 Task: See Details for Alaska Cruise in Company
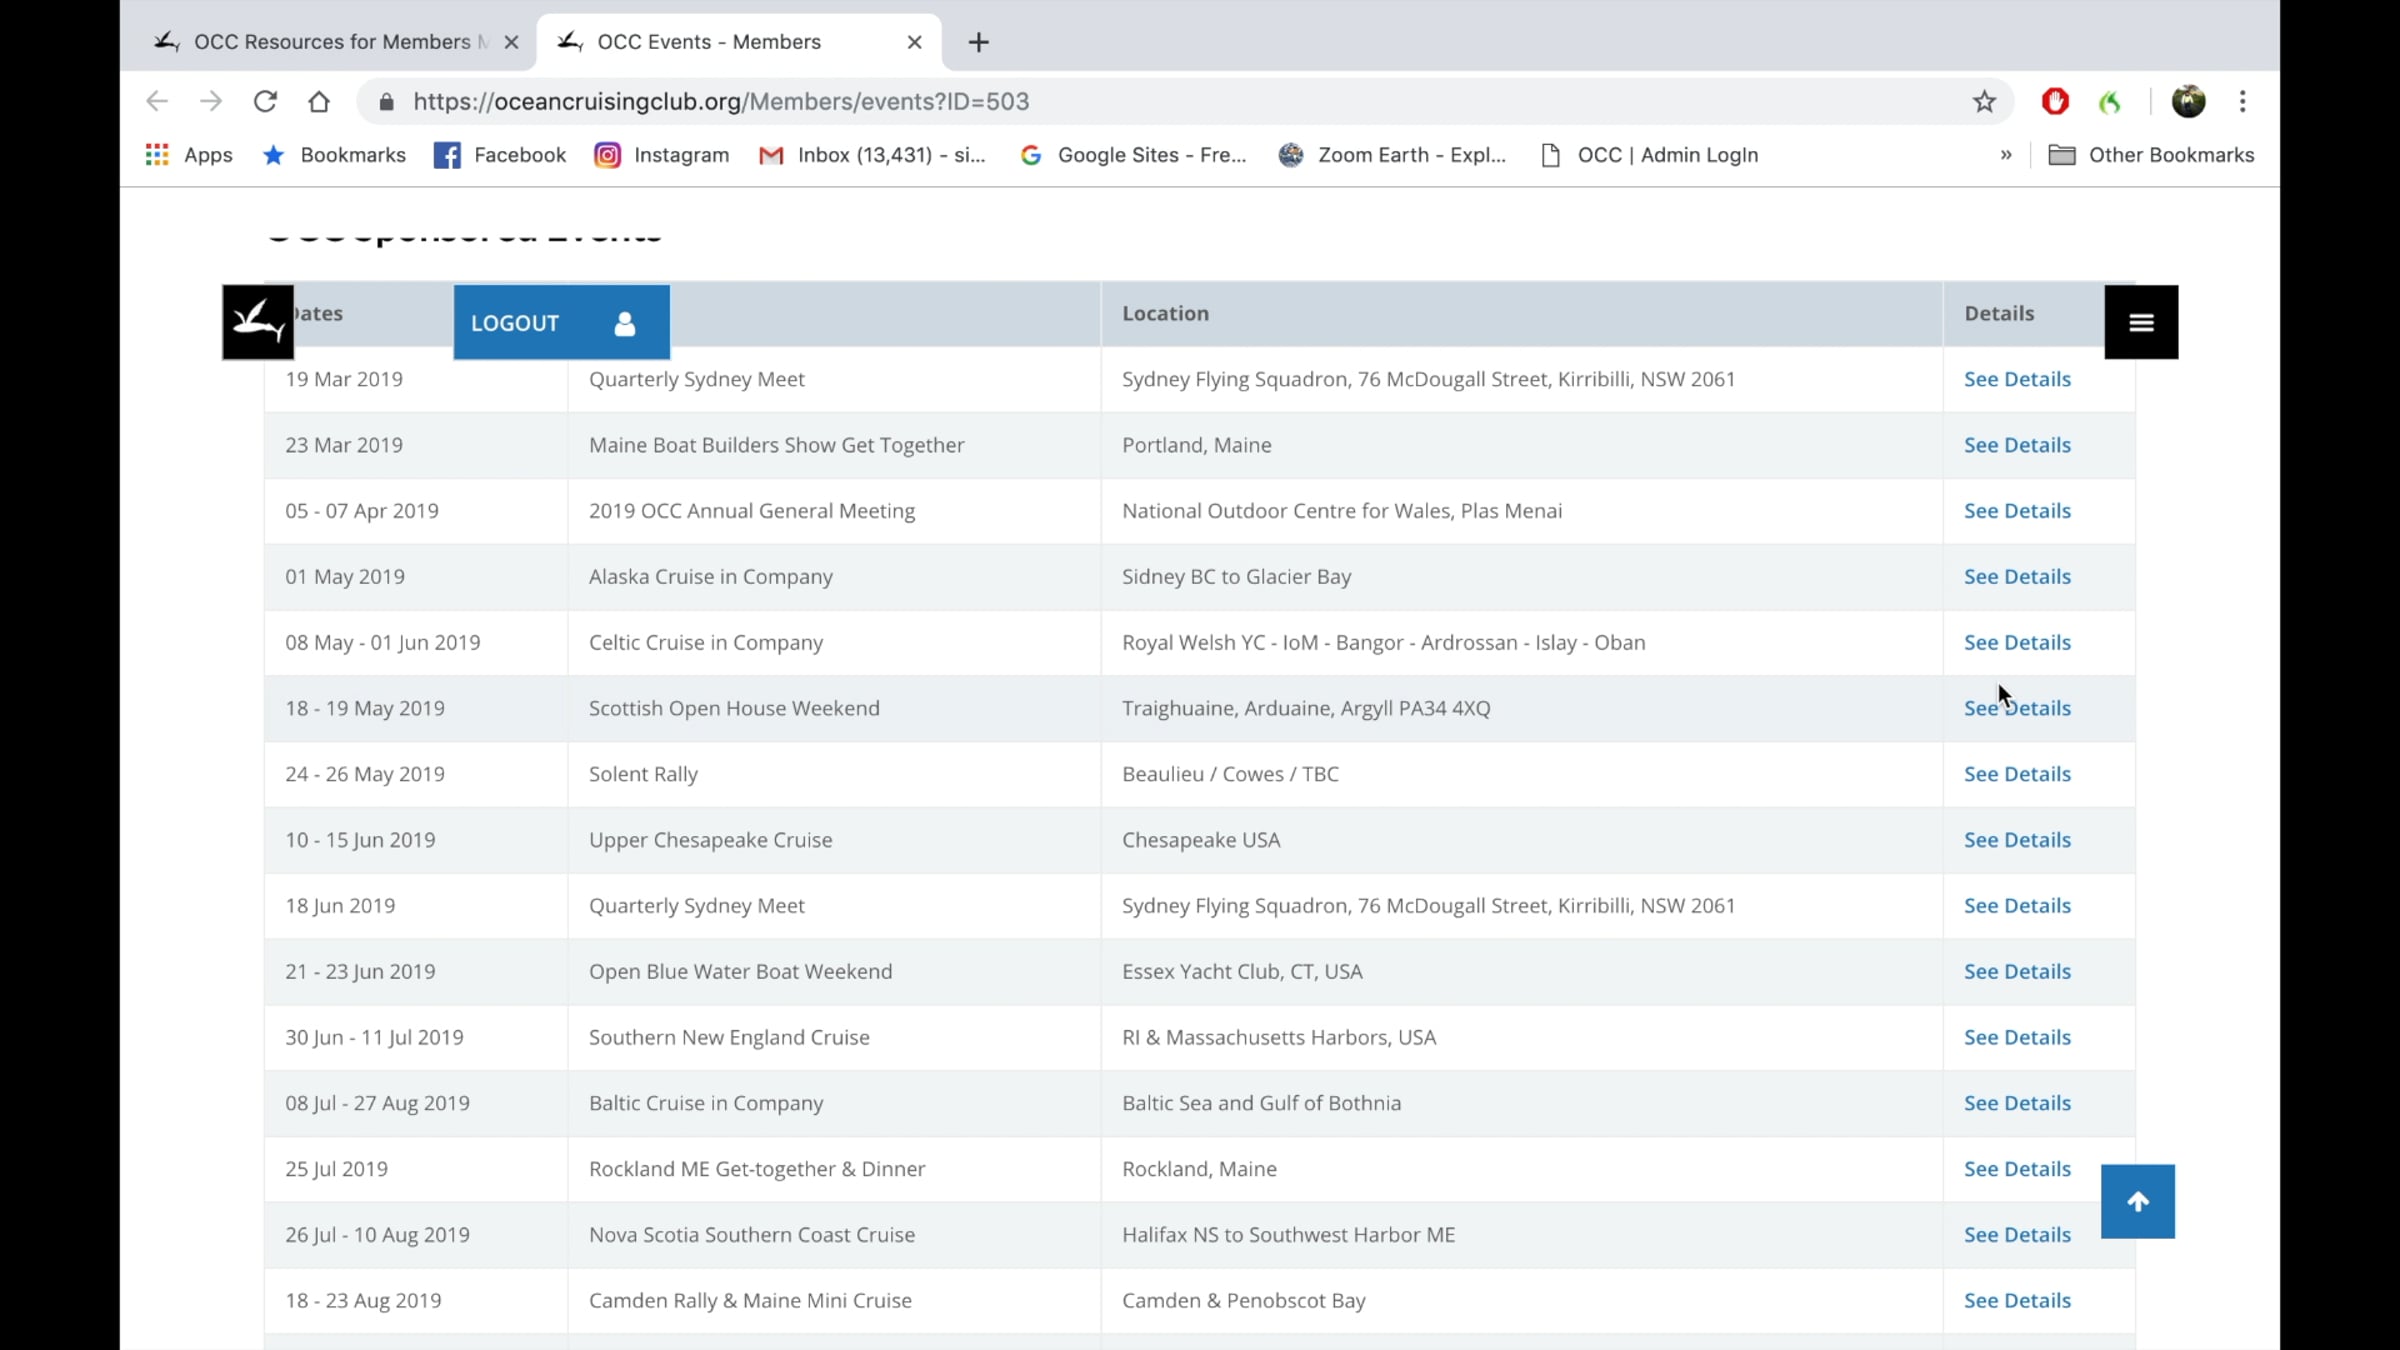coord(2017,577)
